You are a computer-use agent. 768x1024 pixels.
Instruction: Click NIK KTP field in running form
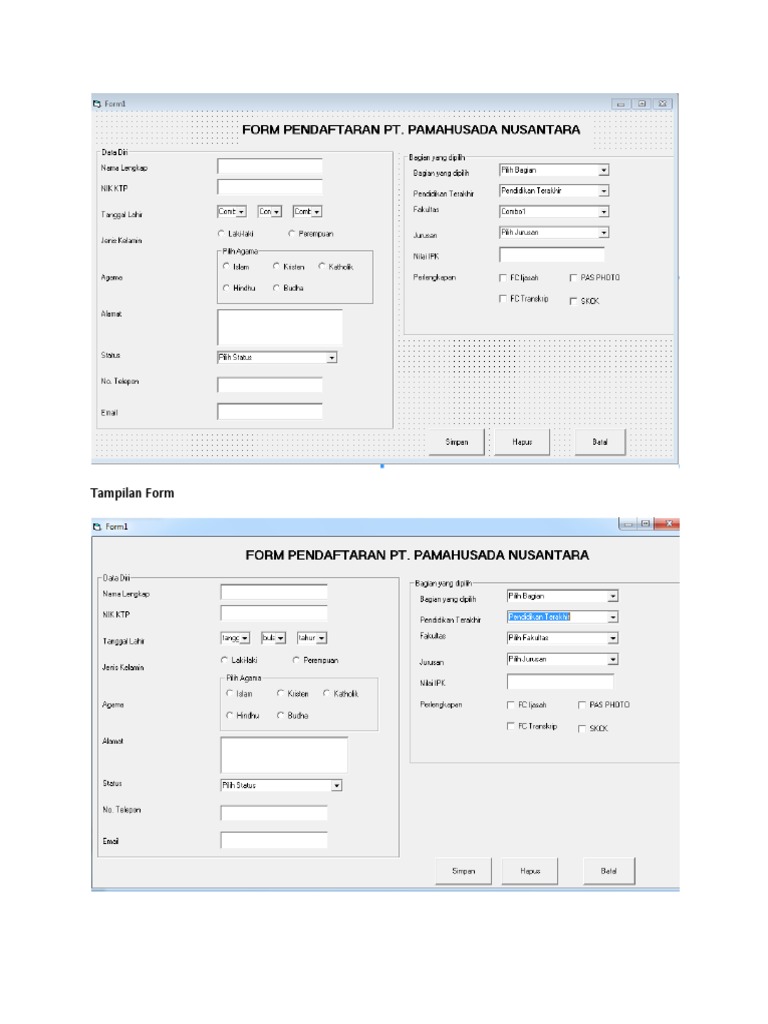(x=274, y=613)
